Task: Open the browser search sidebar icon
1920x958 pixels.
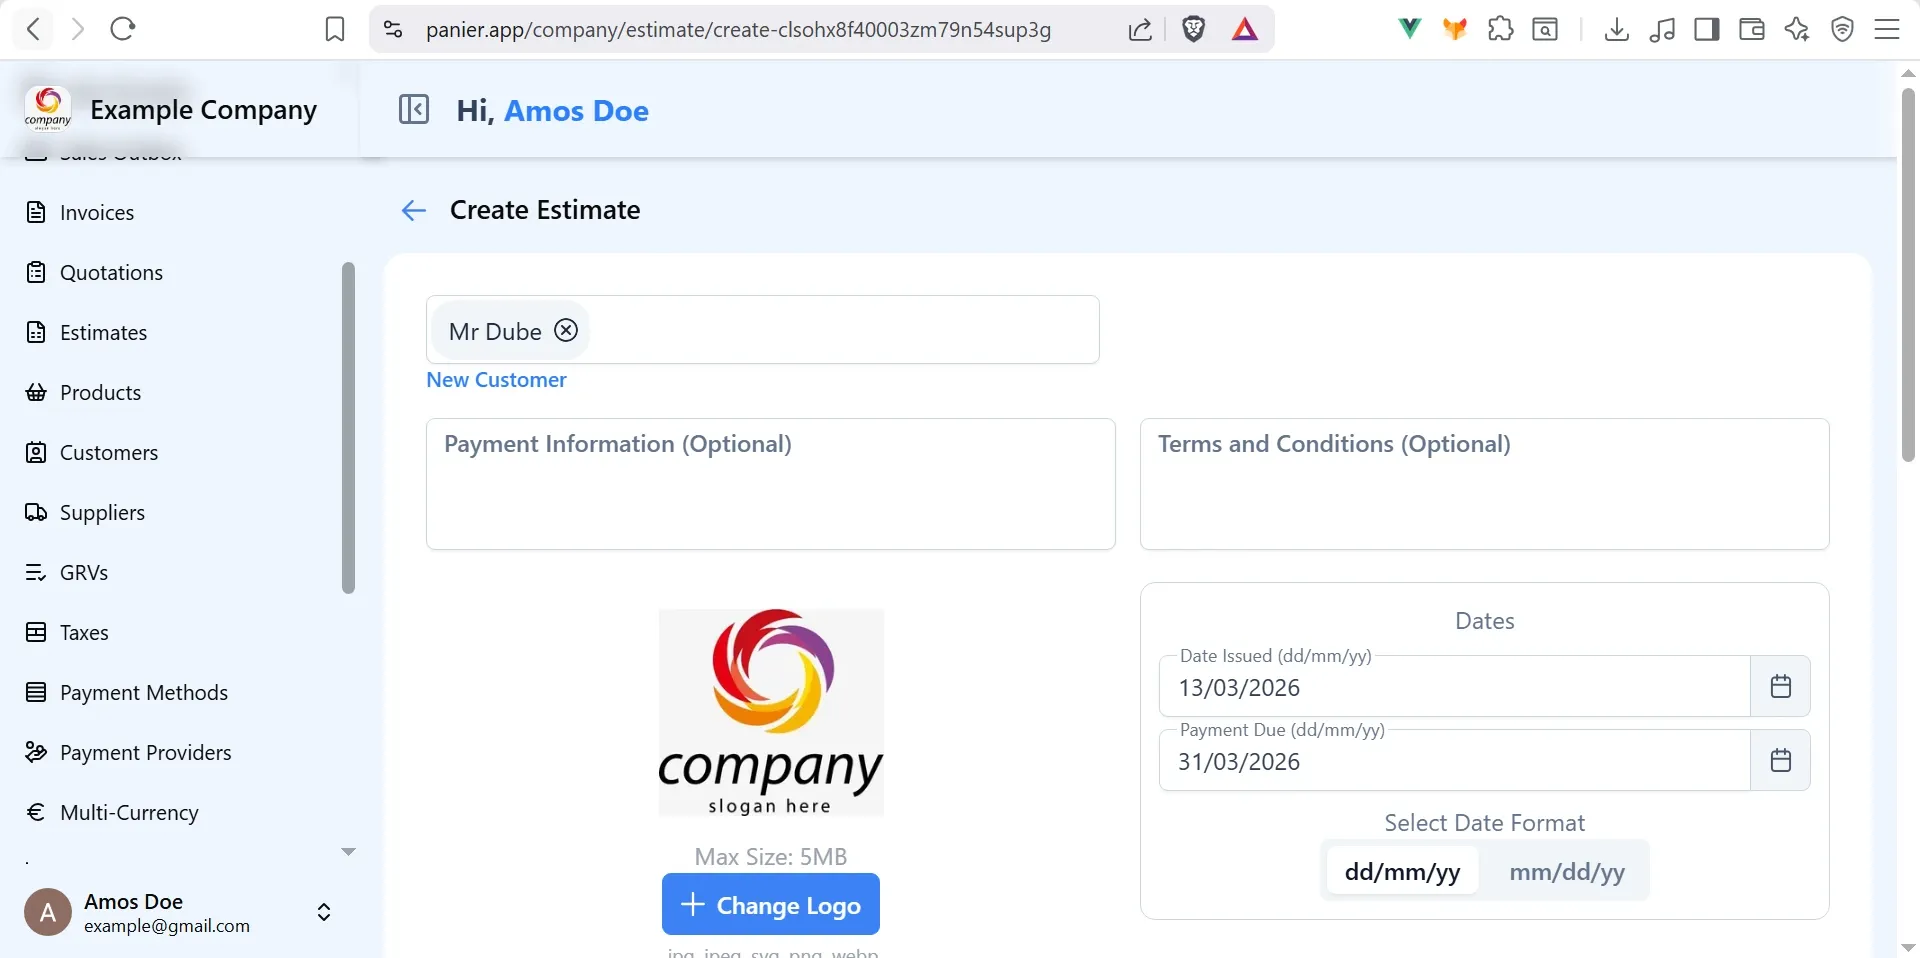Action: pyautogui.click(x=1545, y=30)
